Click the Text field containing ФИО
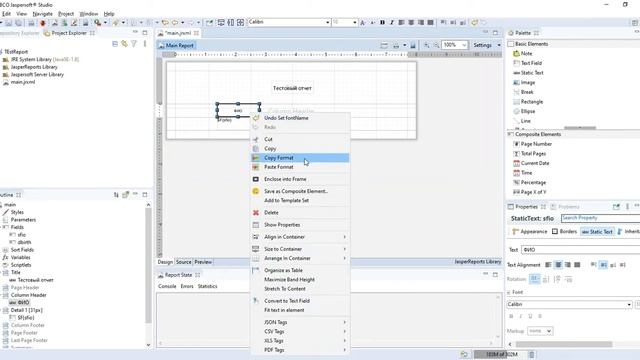This screenshot has height=360, width=640. coord(580,250)
